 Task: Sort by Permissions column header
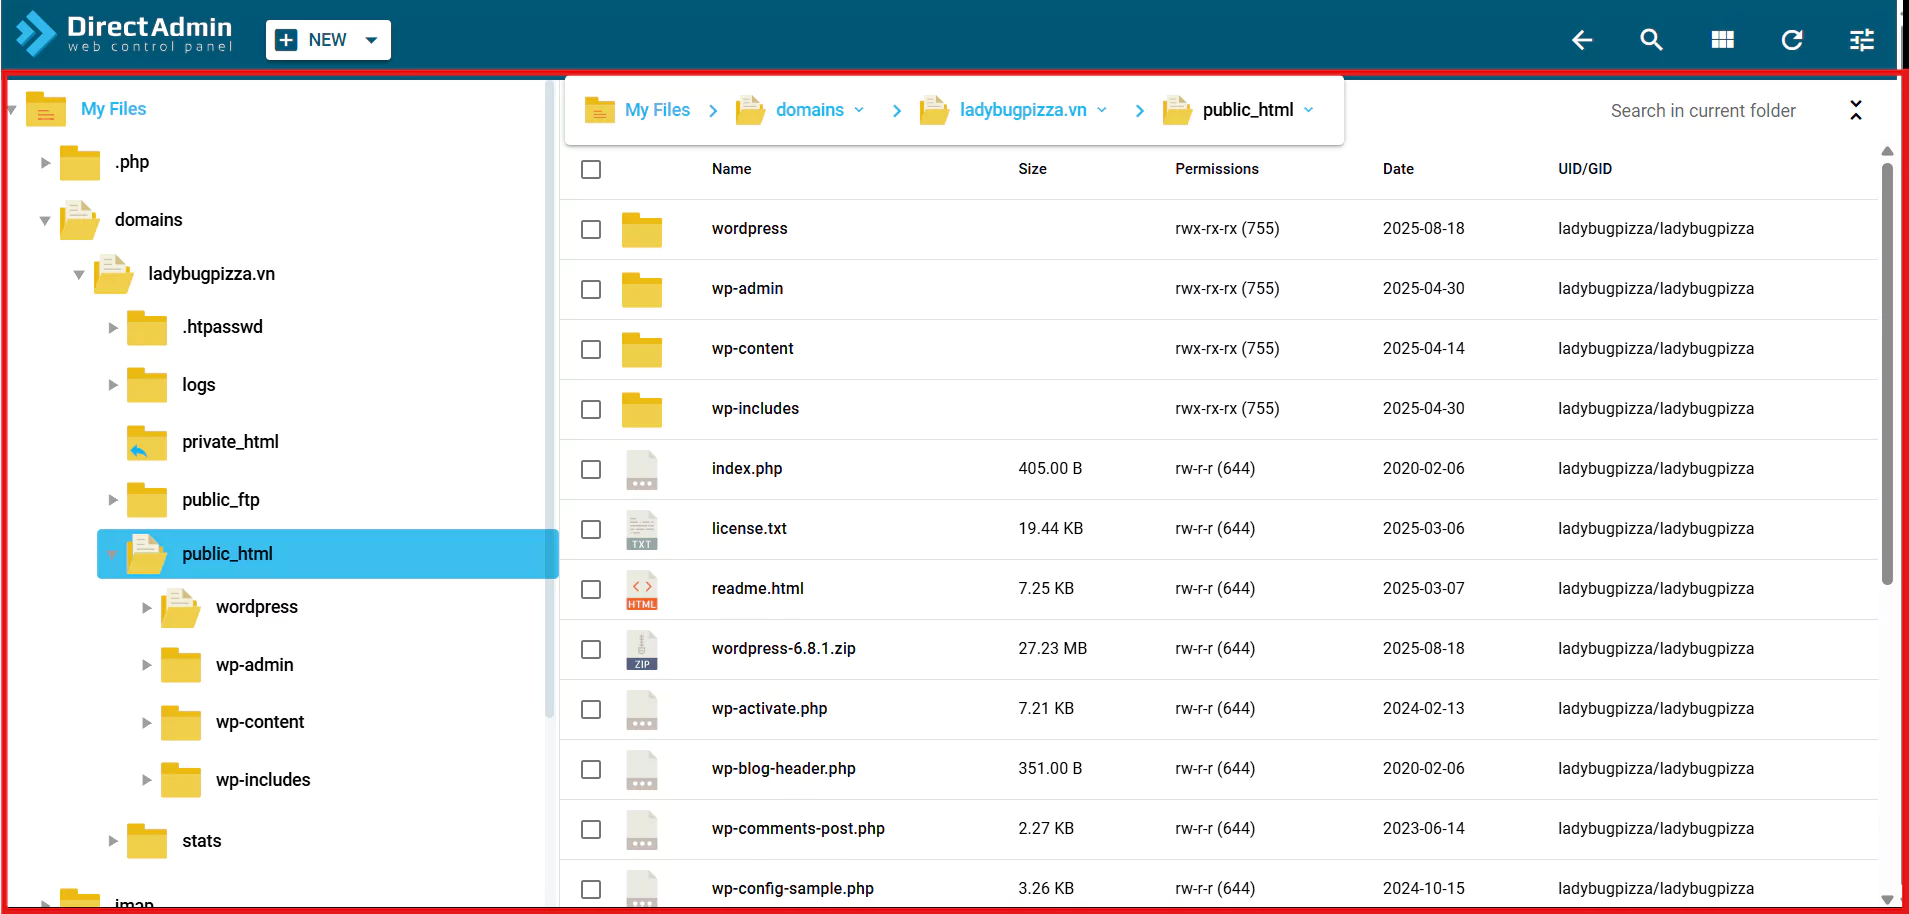[x=1217, y=169]
